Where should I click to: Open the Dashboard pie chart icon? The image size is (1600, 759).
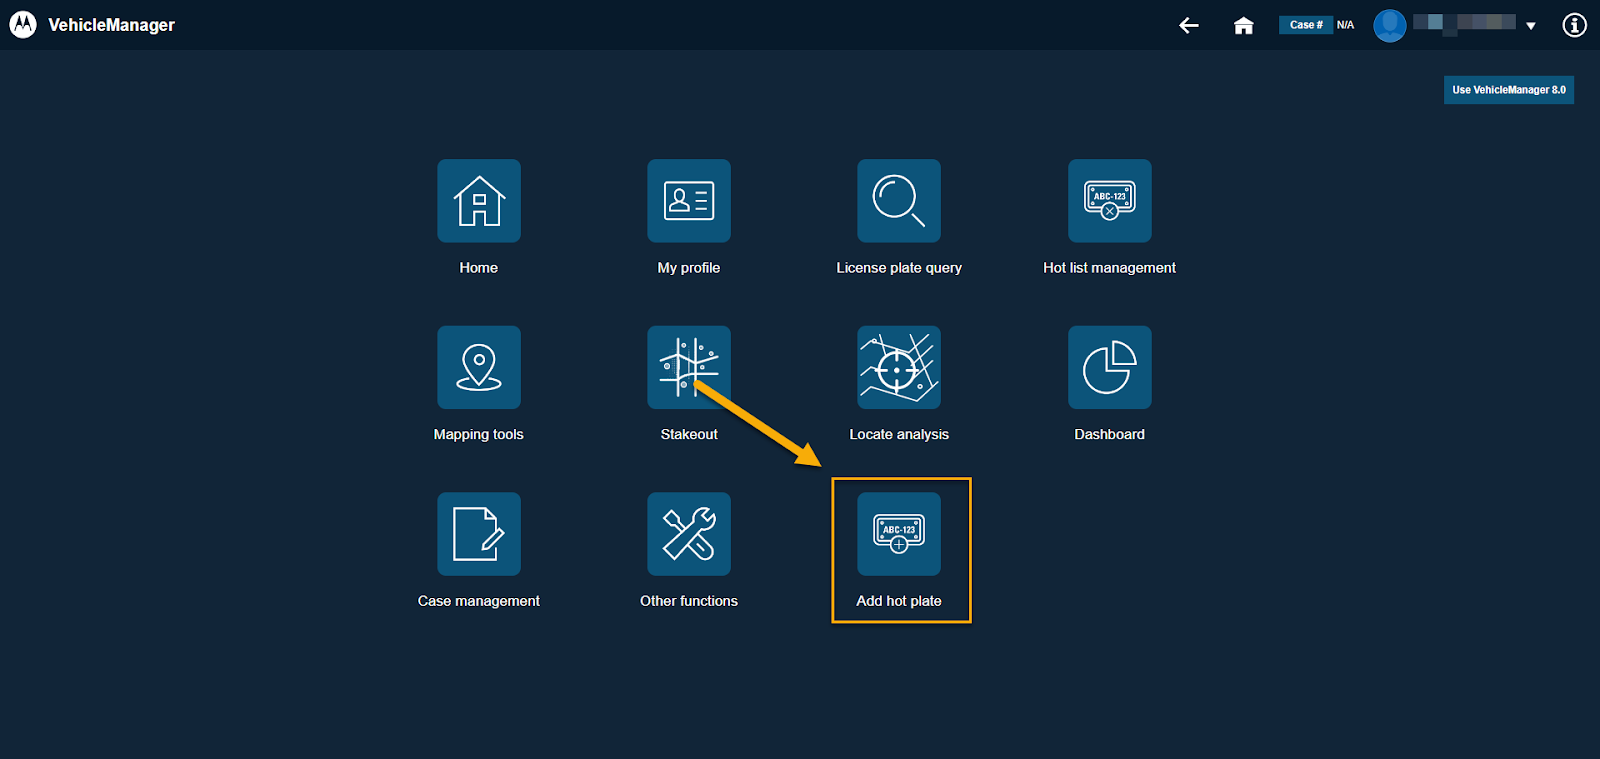click(x=1110, y=367)
